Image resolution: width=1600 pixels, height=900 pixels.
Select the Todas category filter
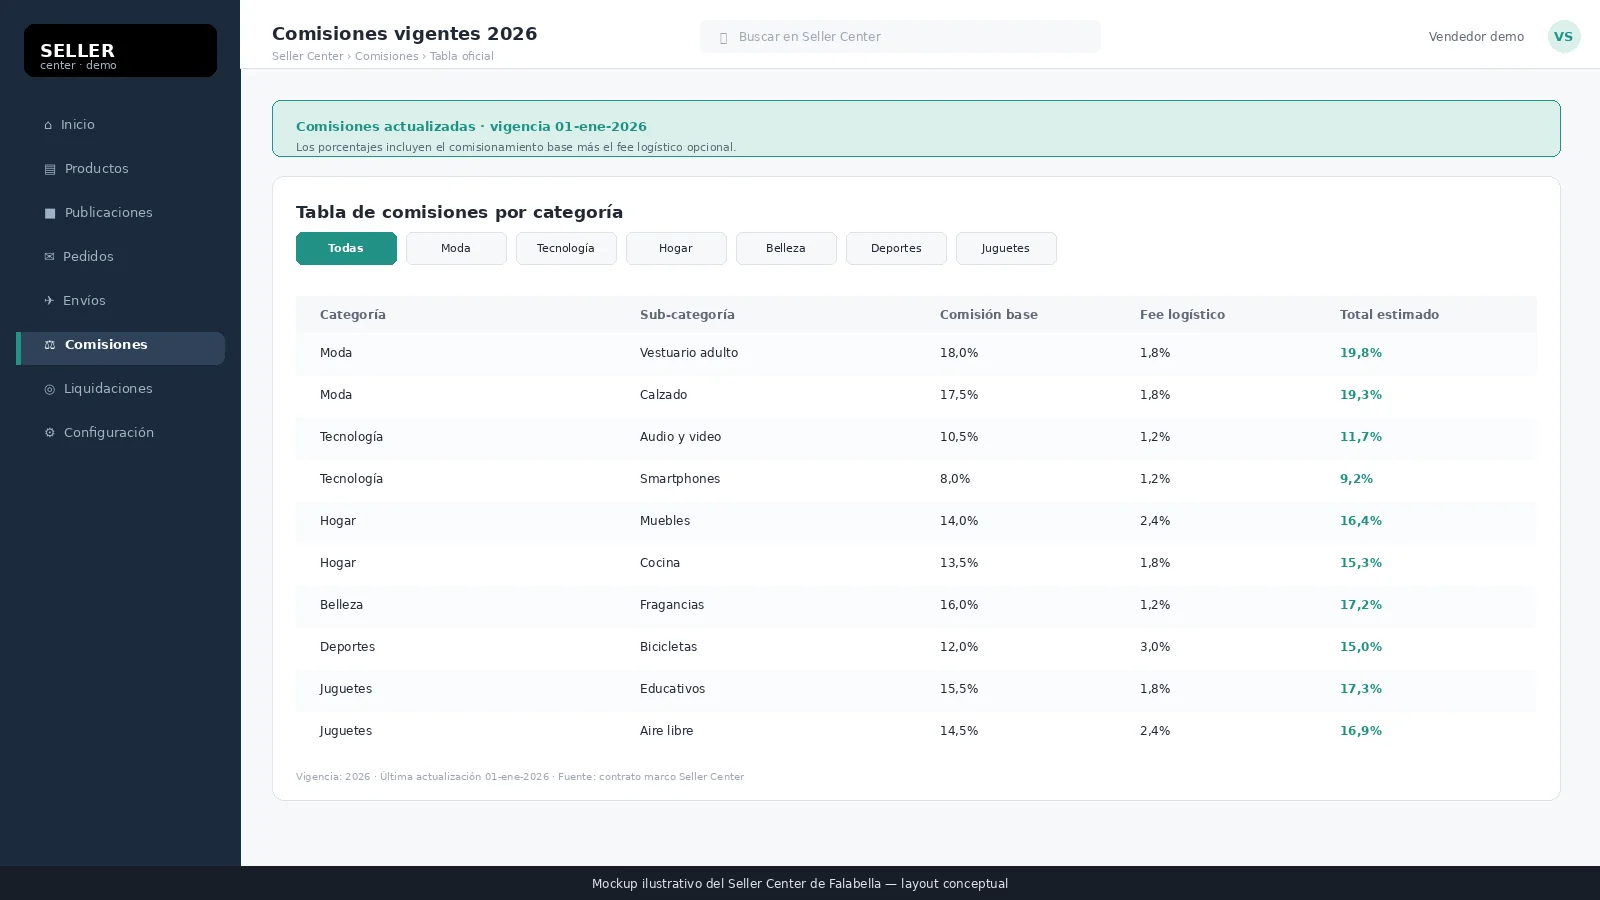point(346,248)
